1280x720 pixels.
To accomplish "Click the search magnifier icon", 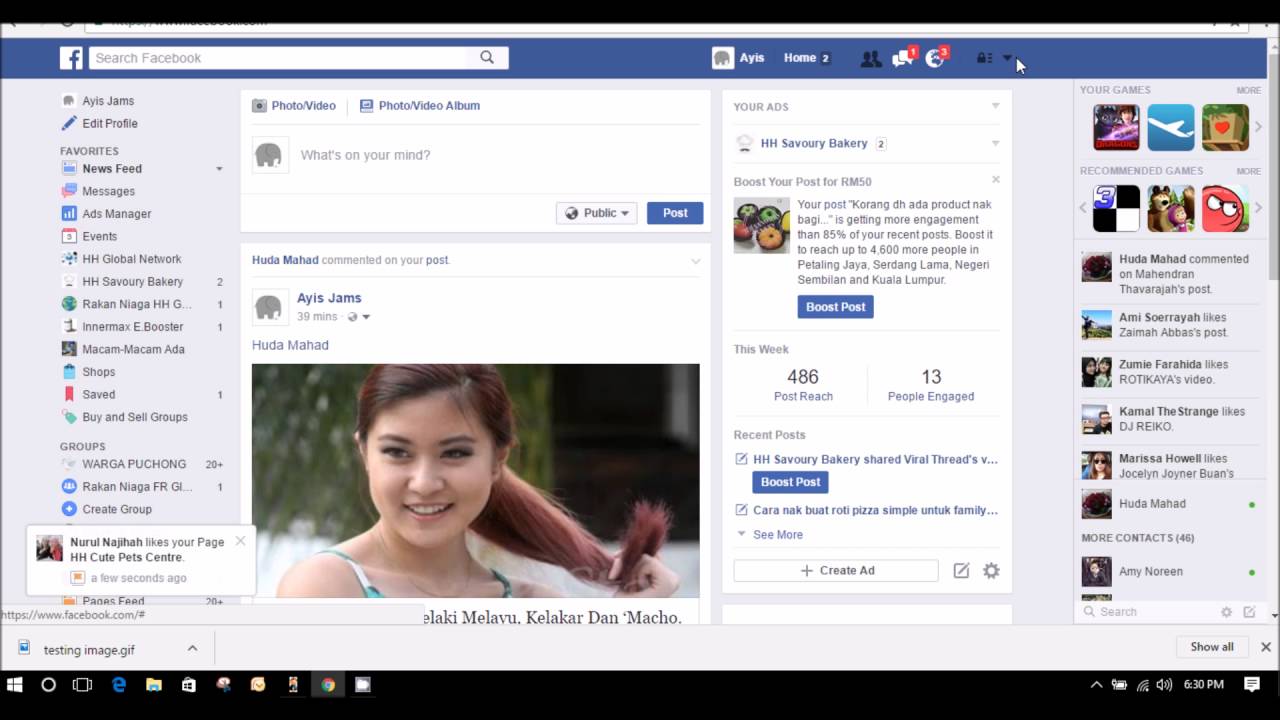I will [487, 58].
